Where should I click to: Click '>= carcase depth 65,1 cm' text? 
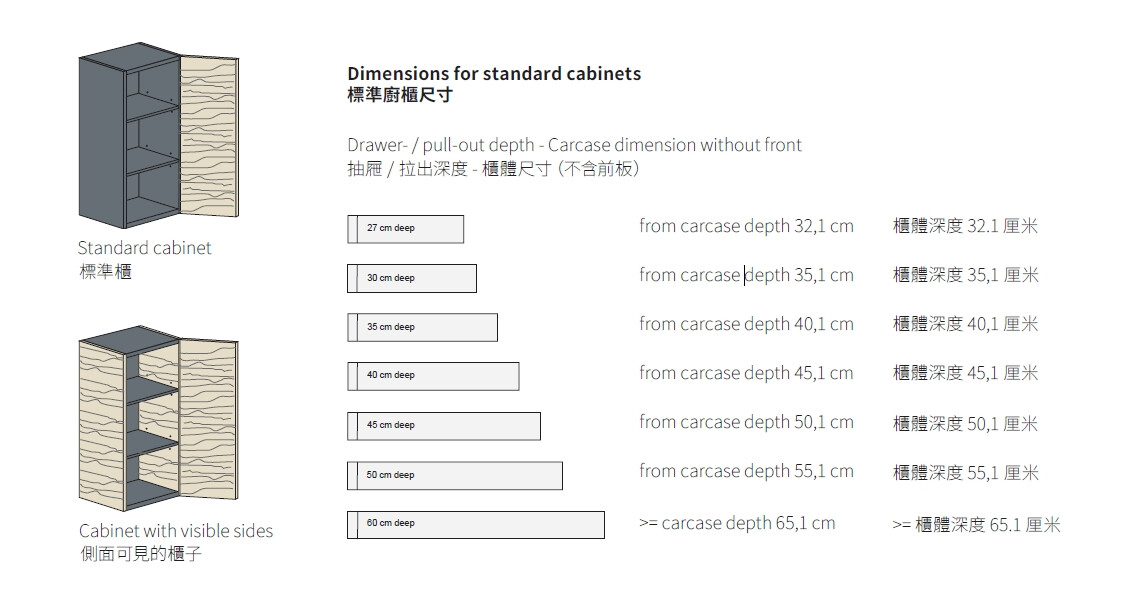click(x=737, y=523)
